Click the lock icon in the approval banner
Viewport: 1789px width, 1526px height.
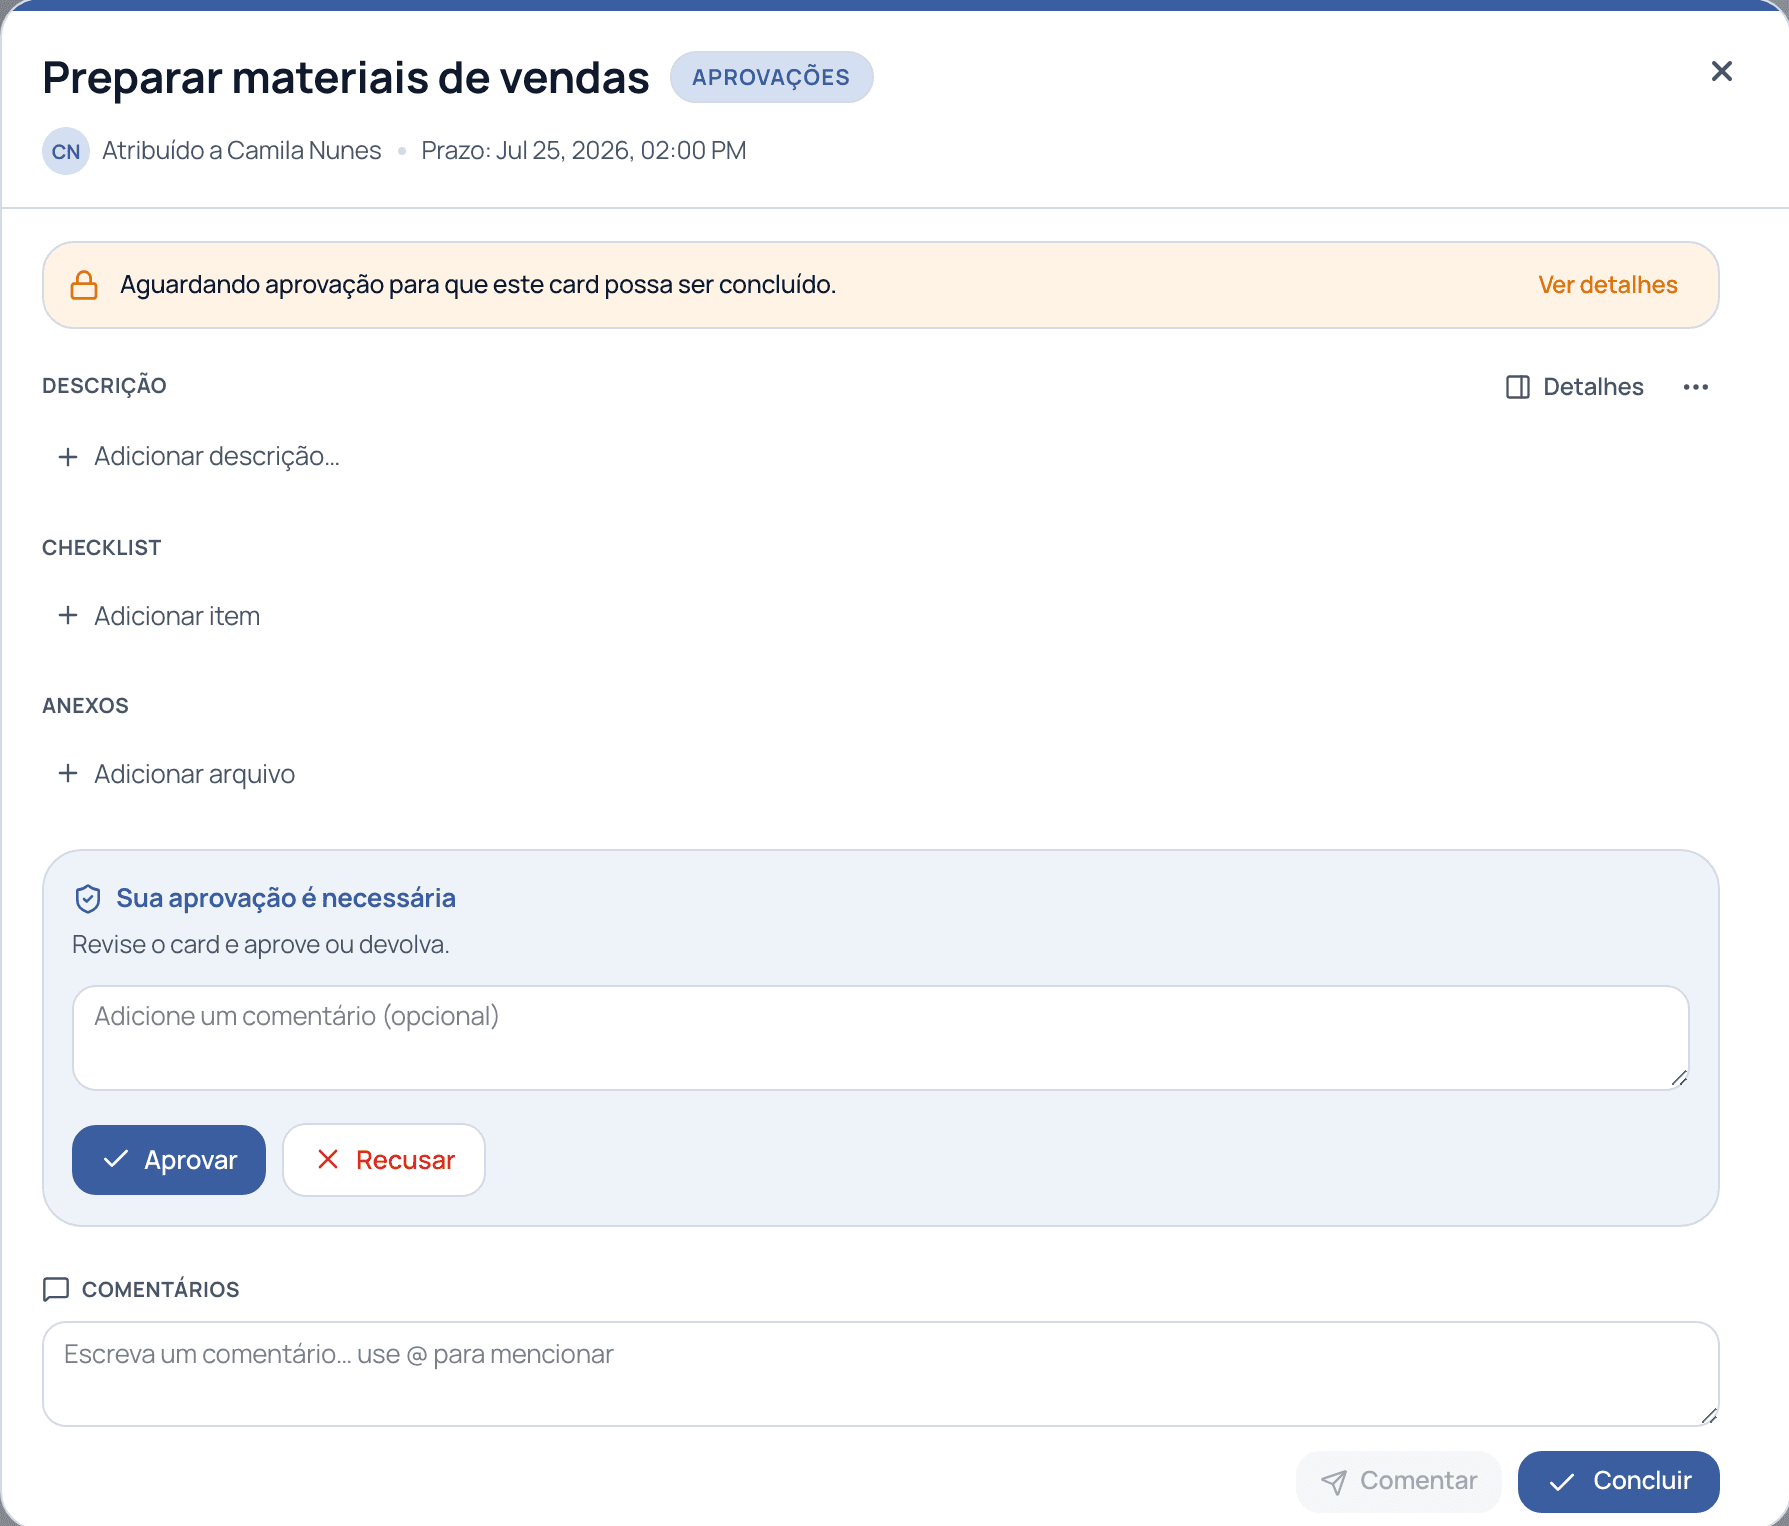pos(84,285)
